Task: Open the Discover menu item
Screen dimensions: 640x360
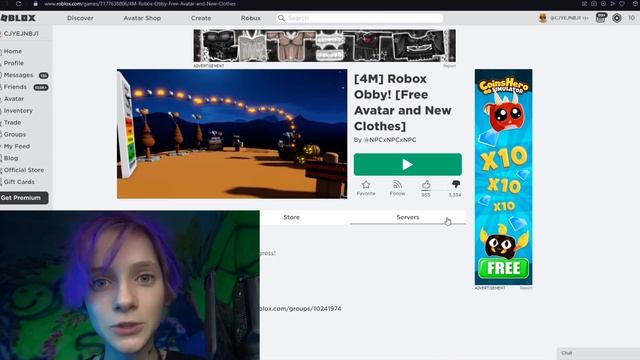Action: coord(80,18)
